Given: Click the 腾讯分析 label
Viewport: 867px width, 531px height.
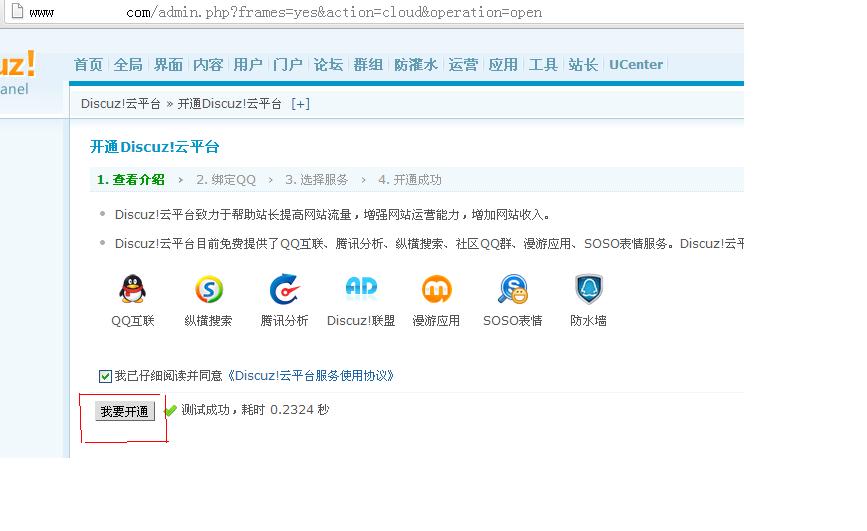Looking at the screenshot, I should (284, 321).
